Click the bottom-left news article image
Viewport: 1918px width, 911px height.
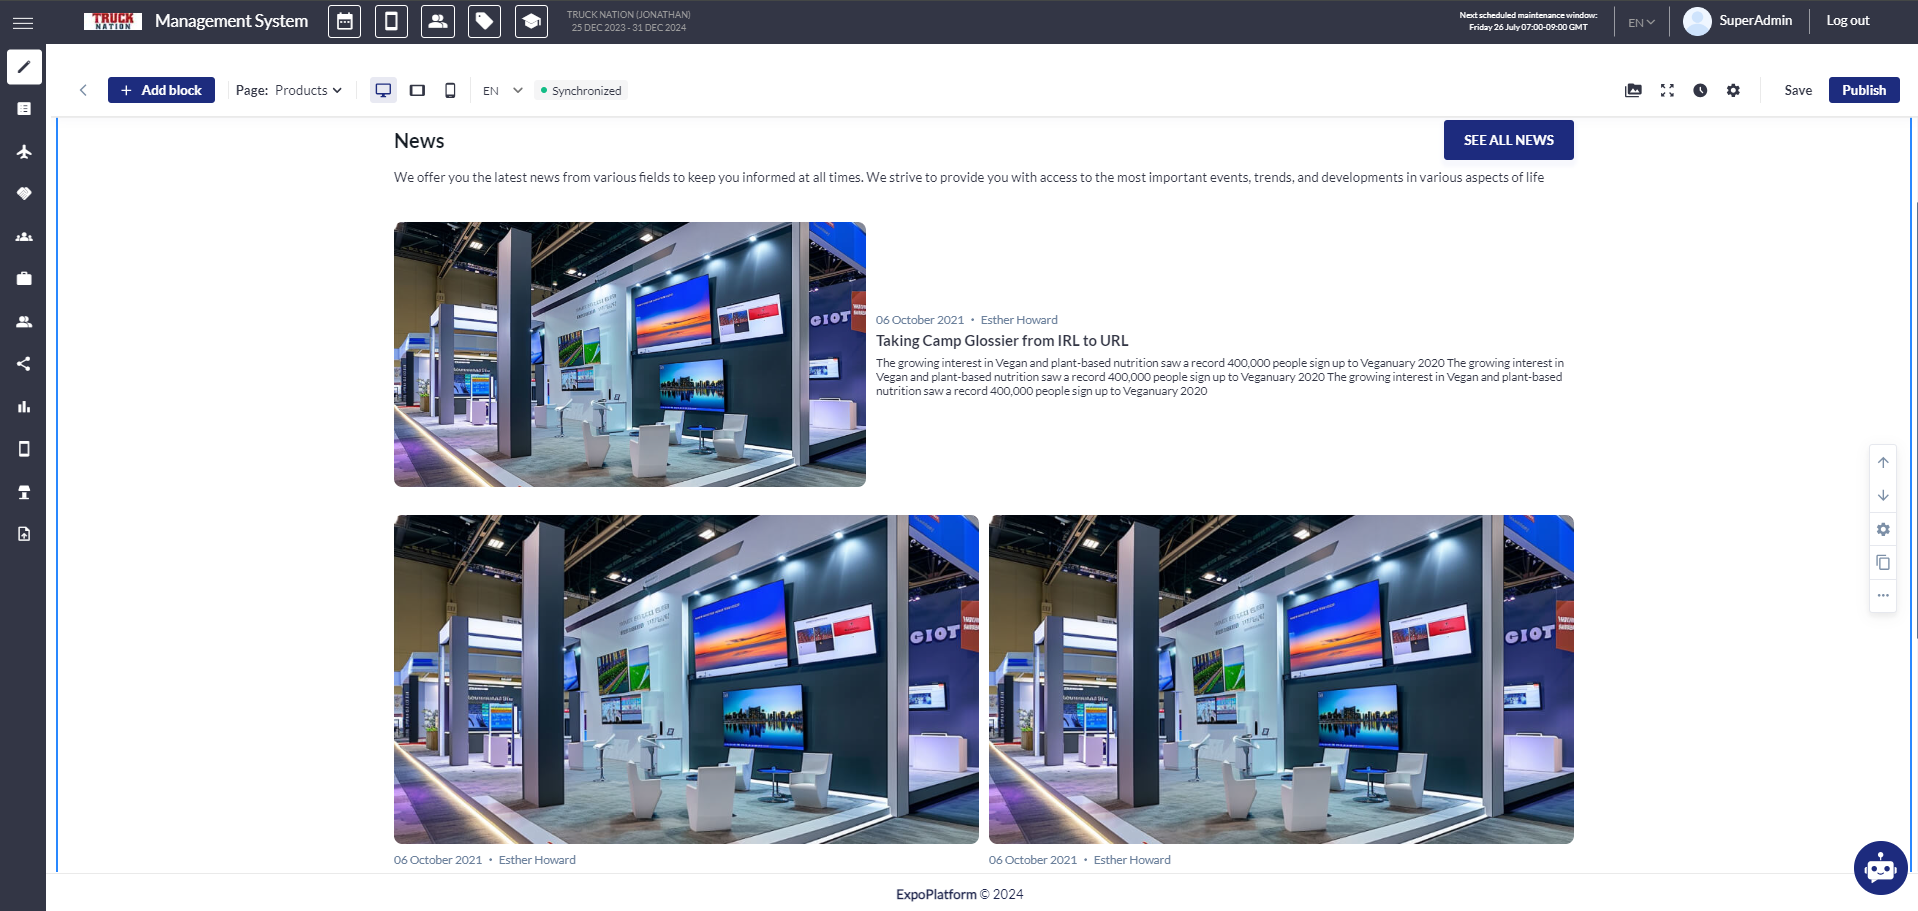686,679
